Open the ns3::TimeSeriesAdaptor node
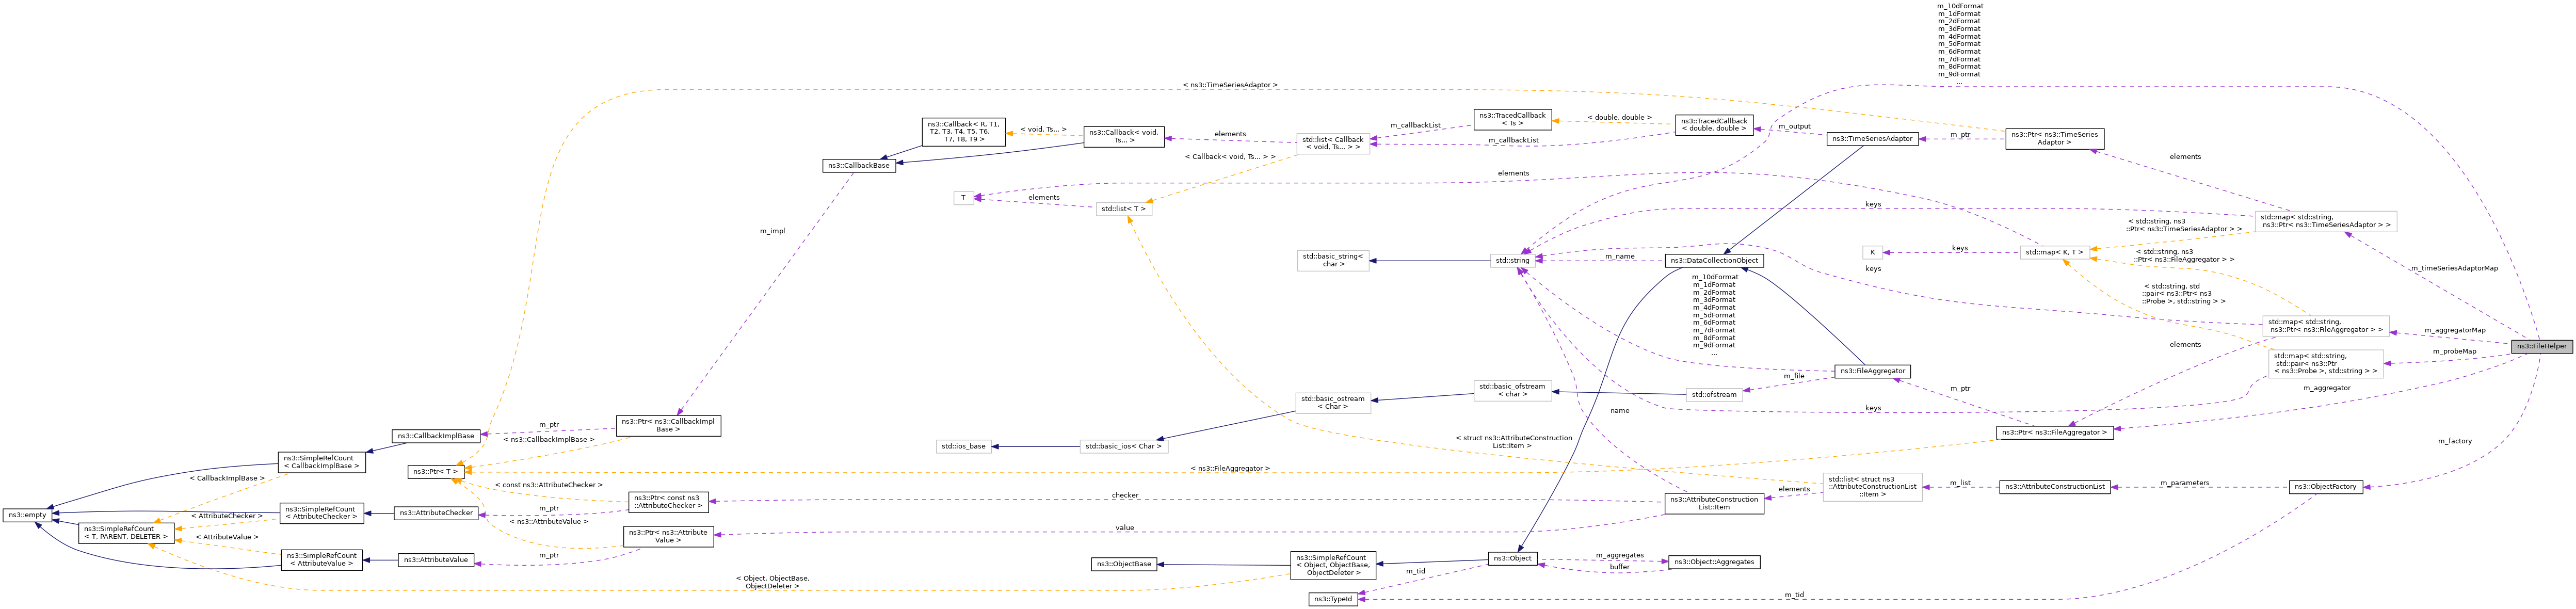 (1872, 139)
